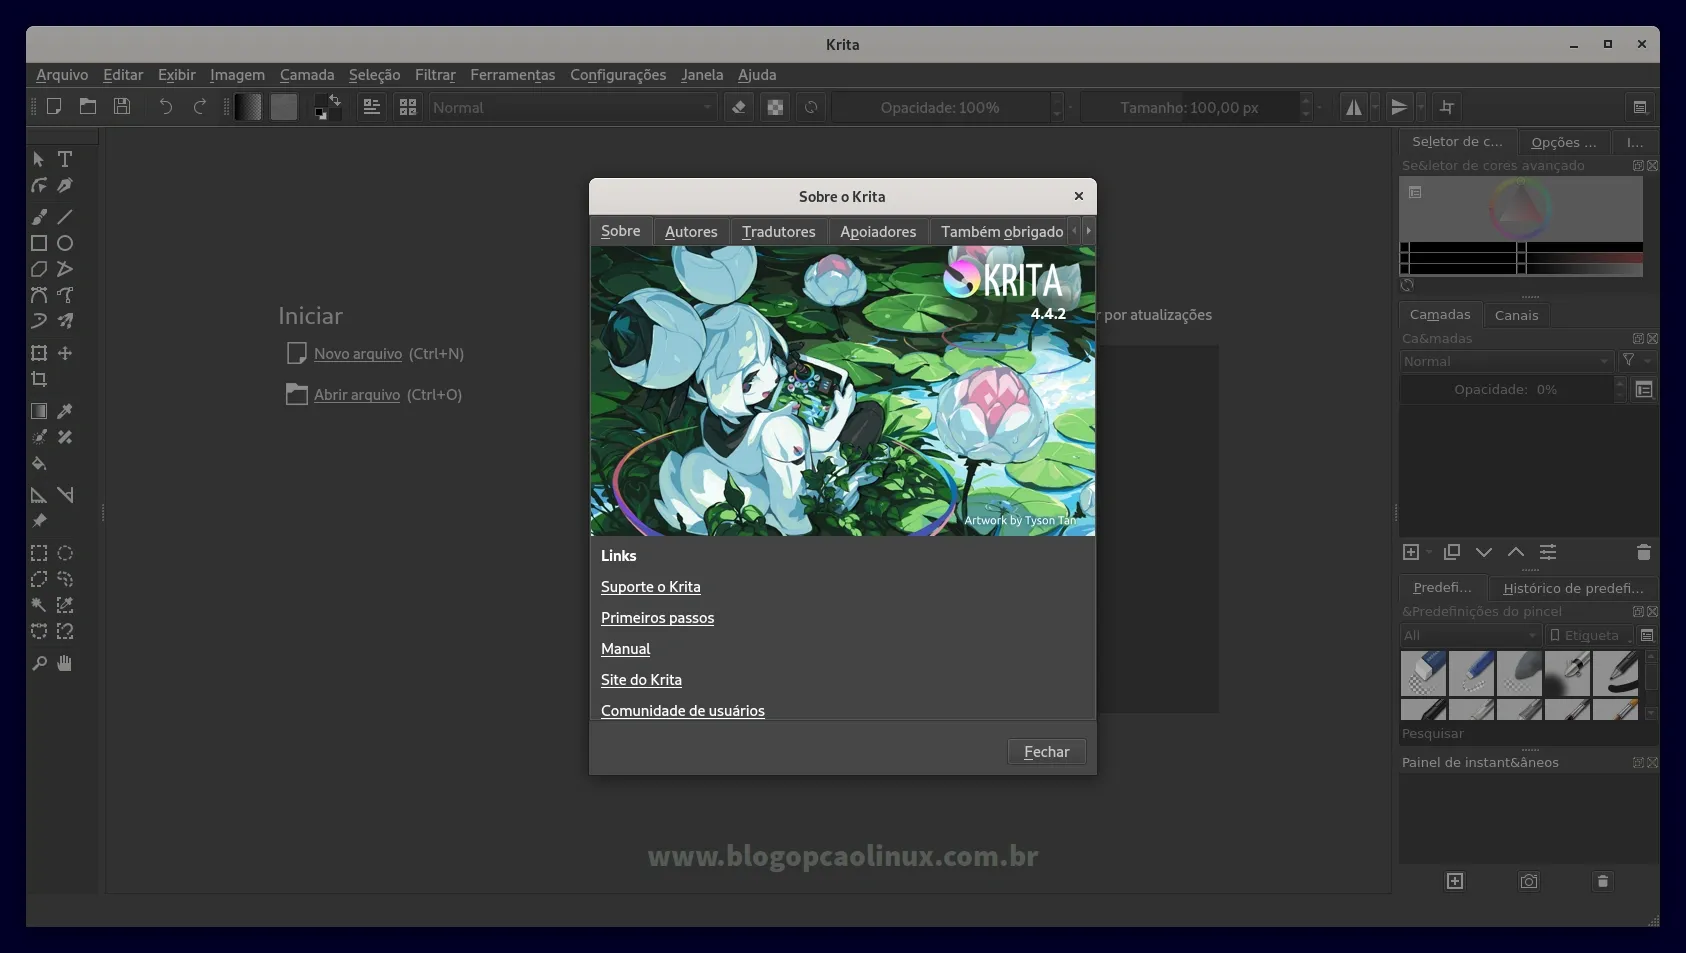Open the Manual link
The height and width of the screenshot is (953, 1686).
tap(626, 649)
